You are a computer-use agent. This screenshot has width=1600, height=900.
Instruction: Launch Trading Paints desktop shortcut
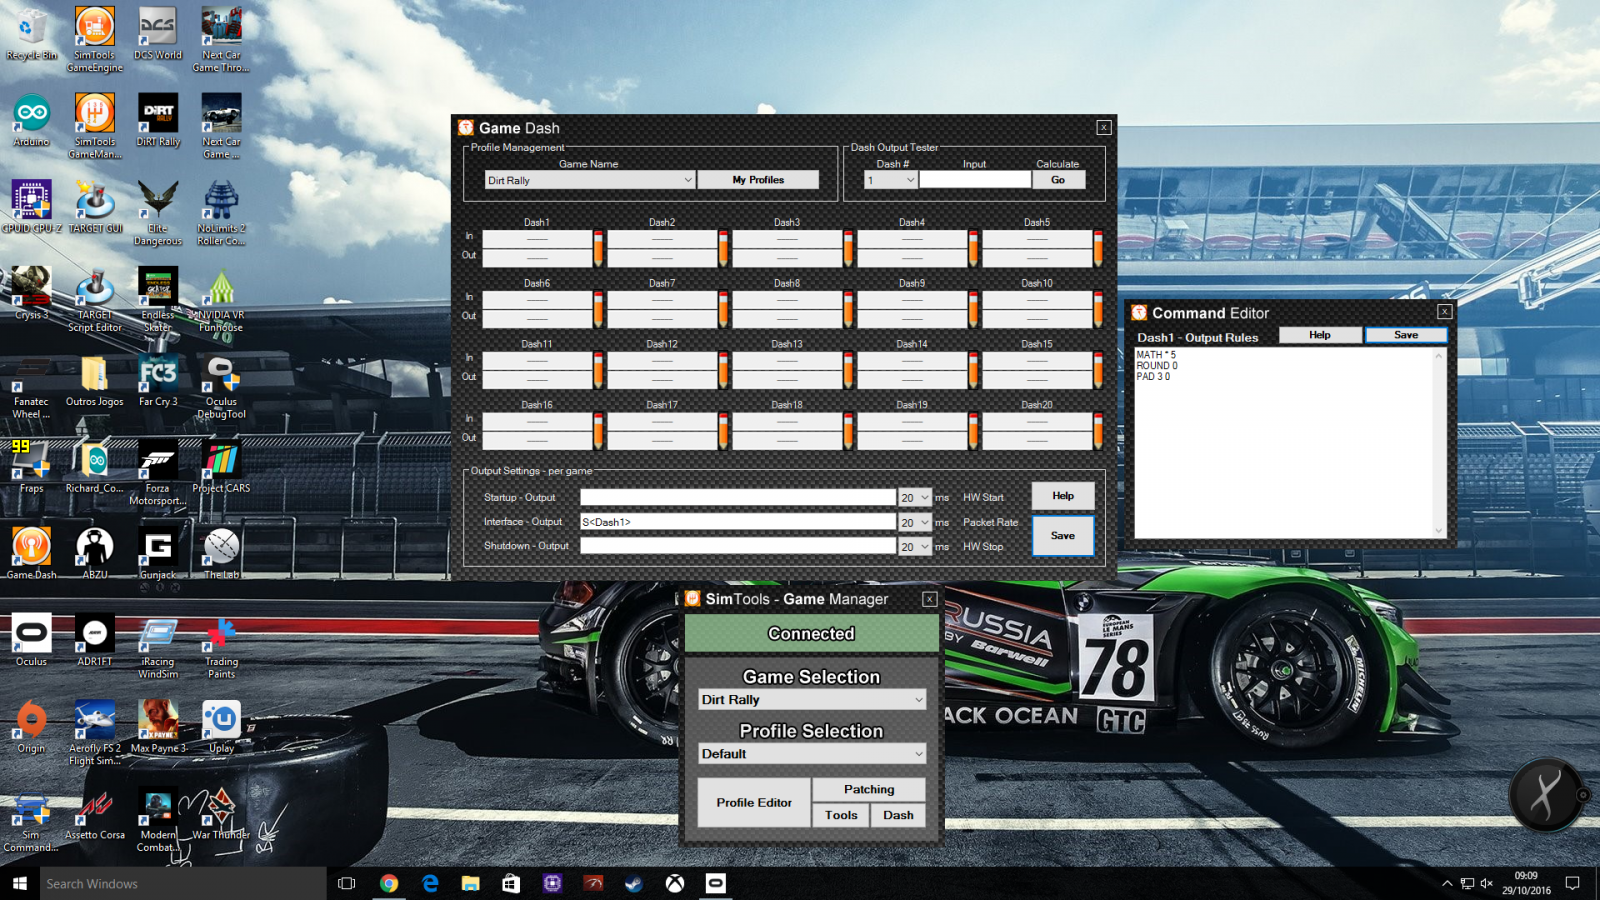221,645
